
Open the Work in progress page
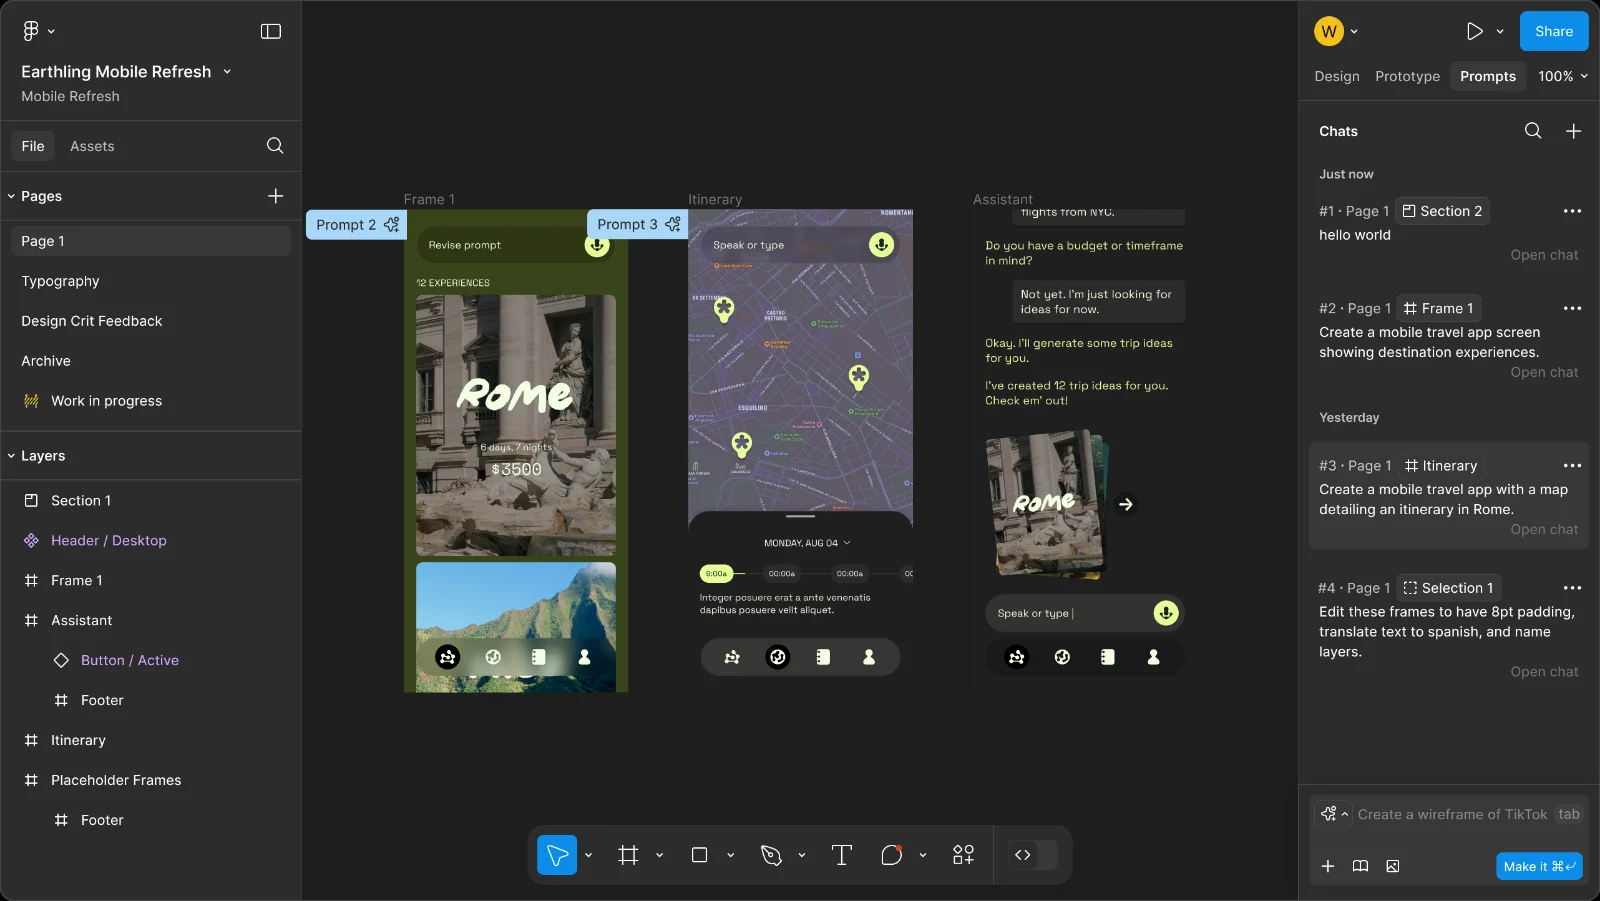[106, 401]
